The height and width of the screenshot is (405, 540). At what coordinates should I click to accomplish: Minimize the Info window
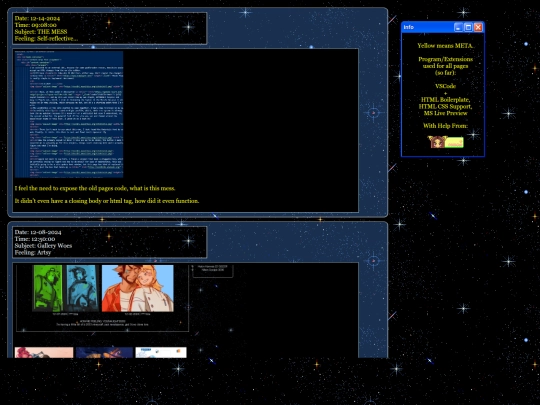(x=458, y=27)
